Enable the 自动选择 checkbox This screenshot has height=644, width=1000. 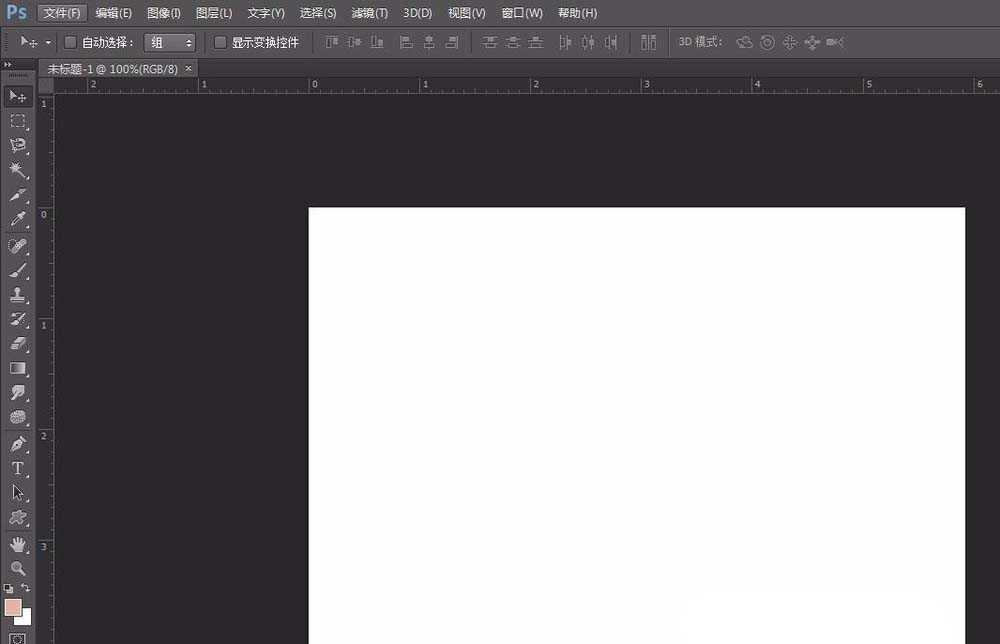coord(70,43)
